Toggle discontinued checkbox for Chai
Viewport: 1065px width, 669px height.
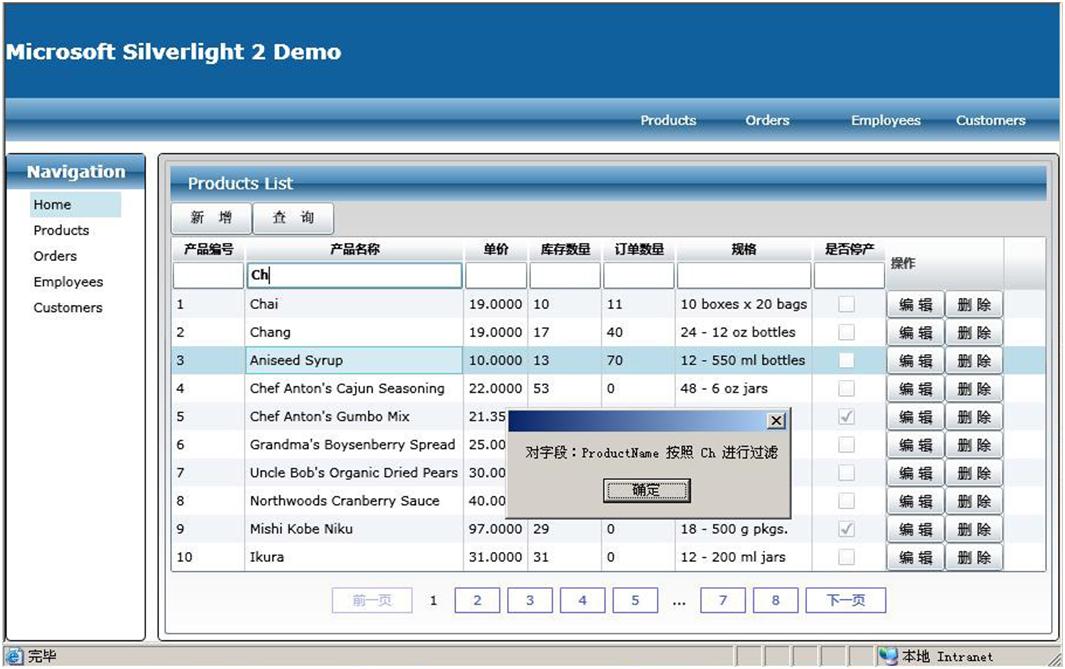tap(847, 304)
